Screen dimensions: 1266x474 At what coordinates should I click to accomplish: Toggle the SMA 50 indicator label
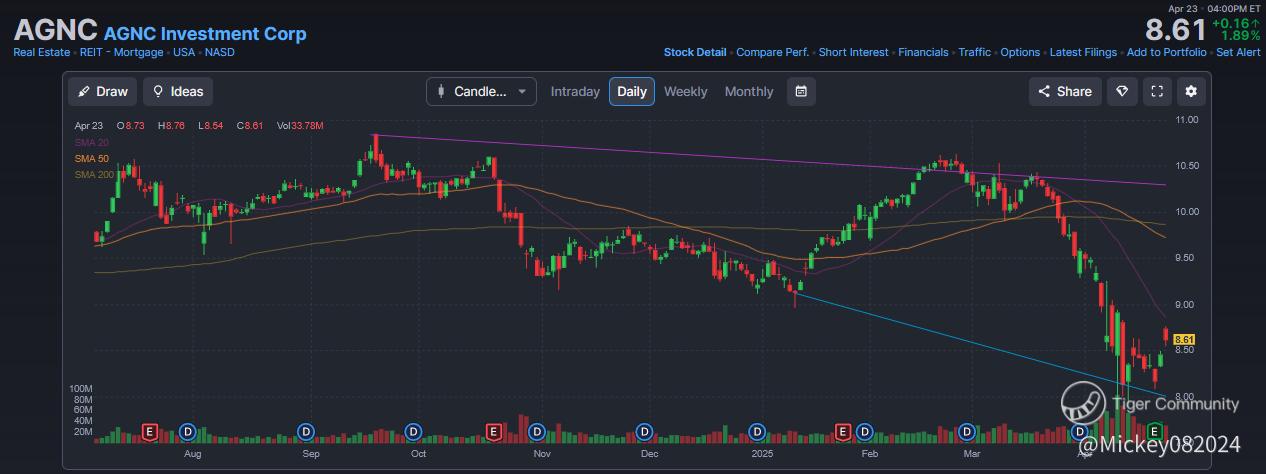point(91,159)
